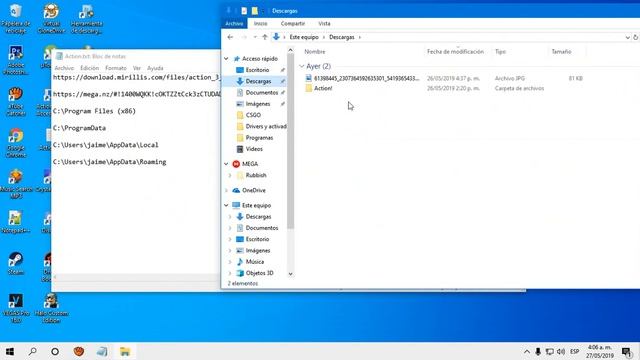Image resolution: width=640 pixels, height=360 pixels.
Task: Launch Adobe Photoshop from the desktop
Action: click(16, 60)
